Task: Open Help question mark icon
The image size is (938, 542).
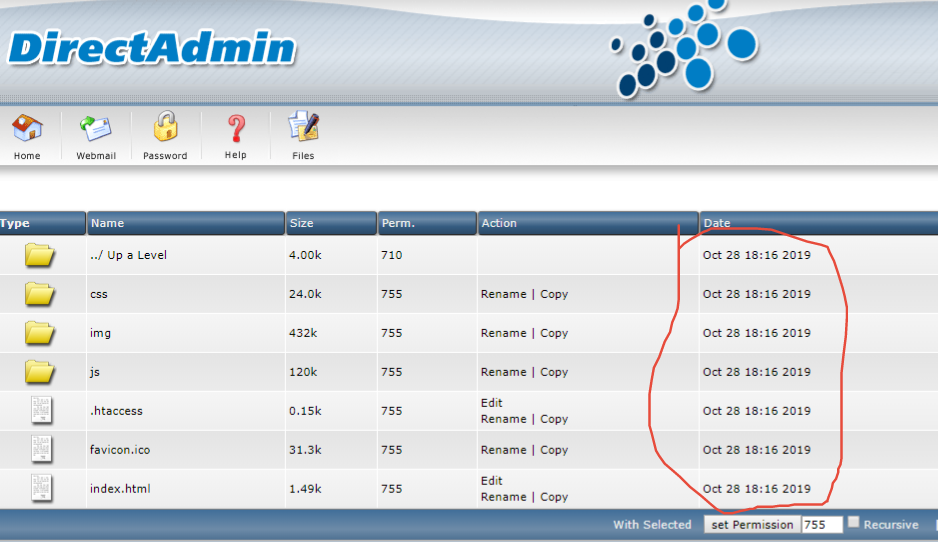Action: click(236, 129)
